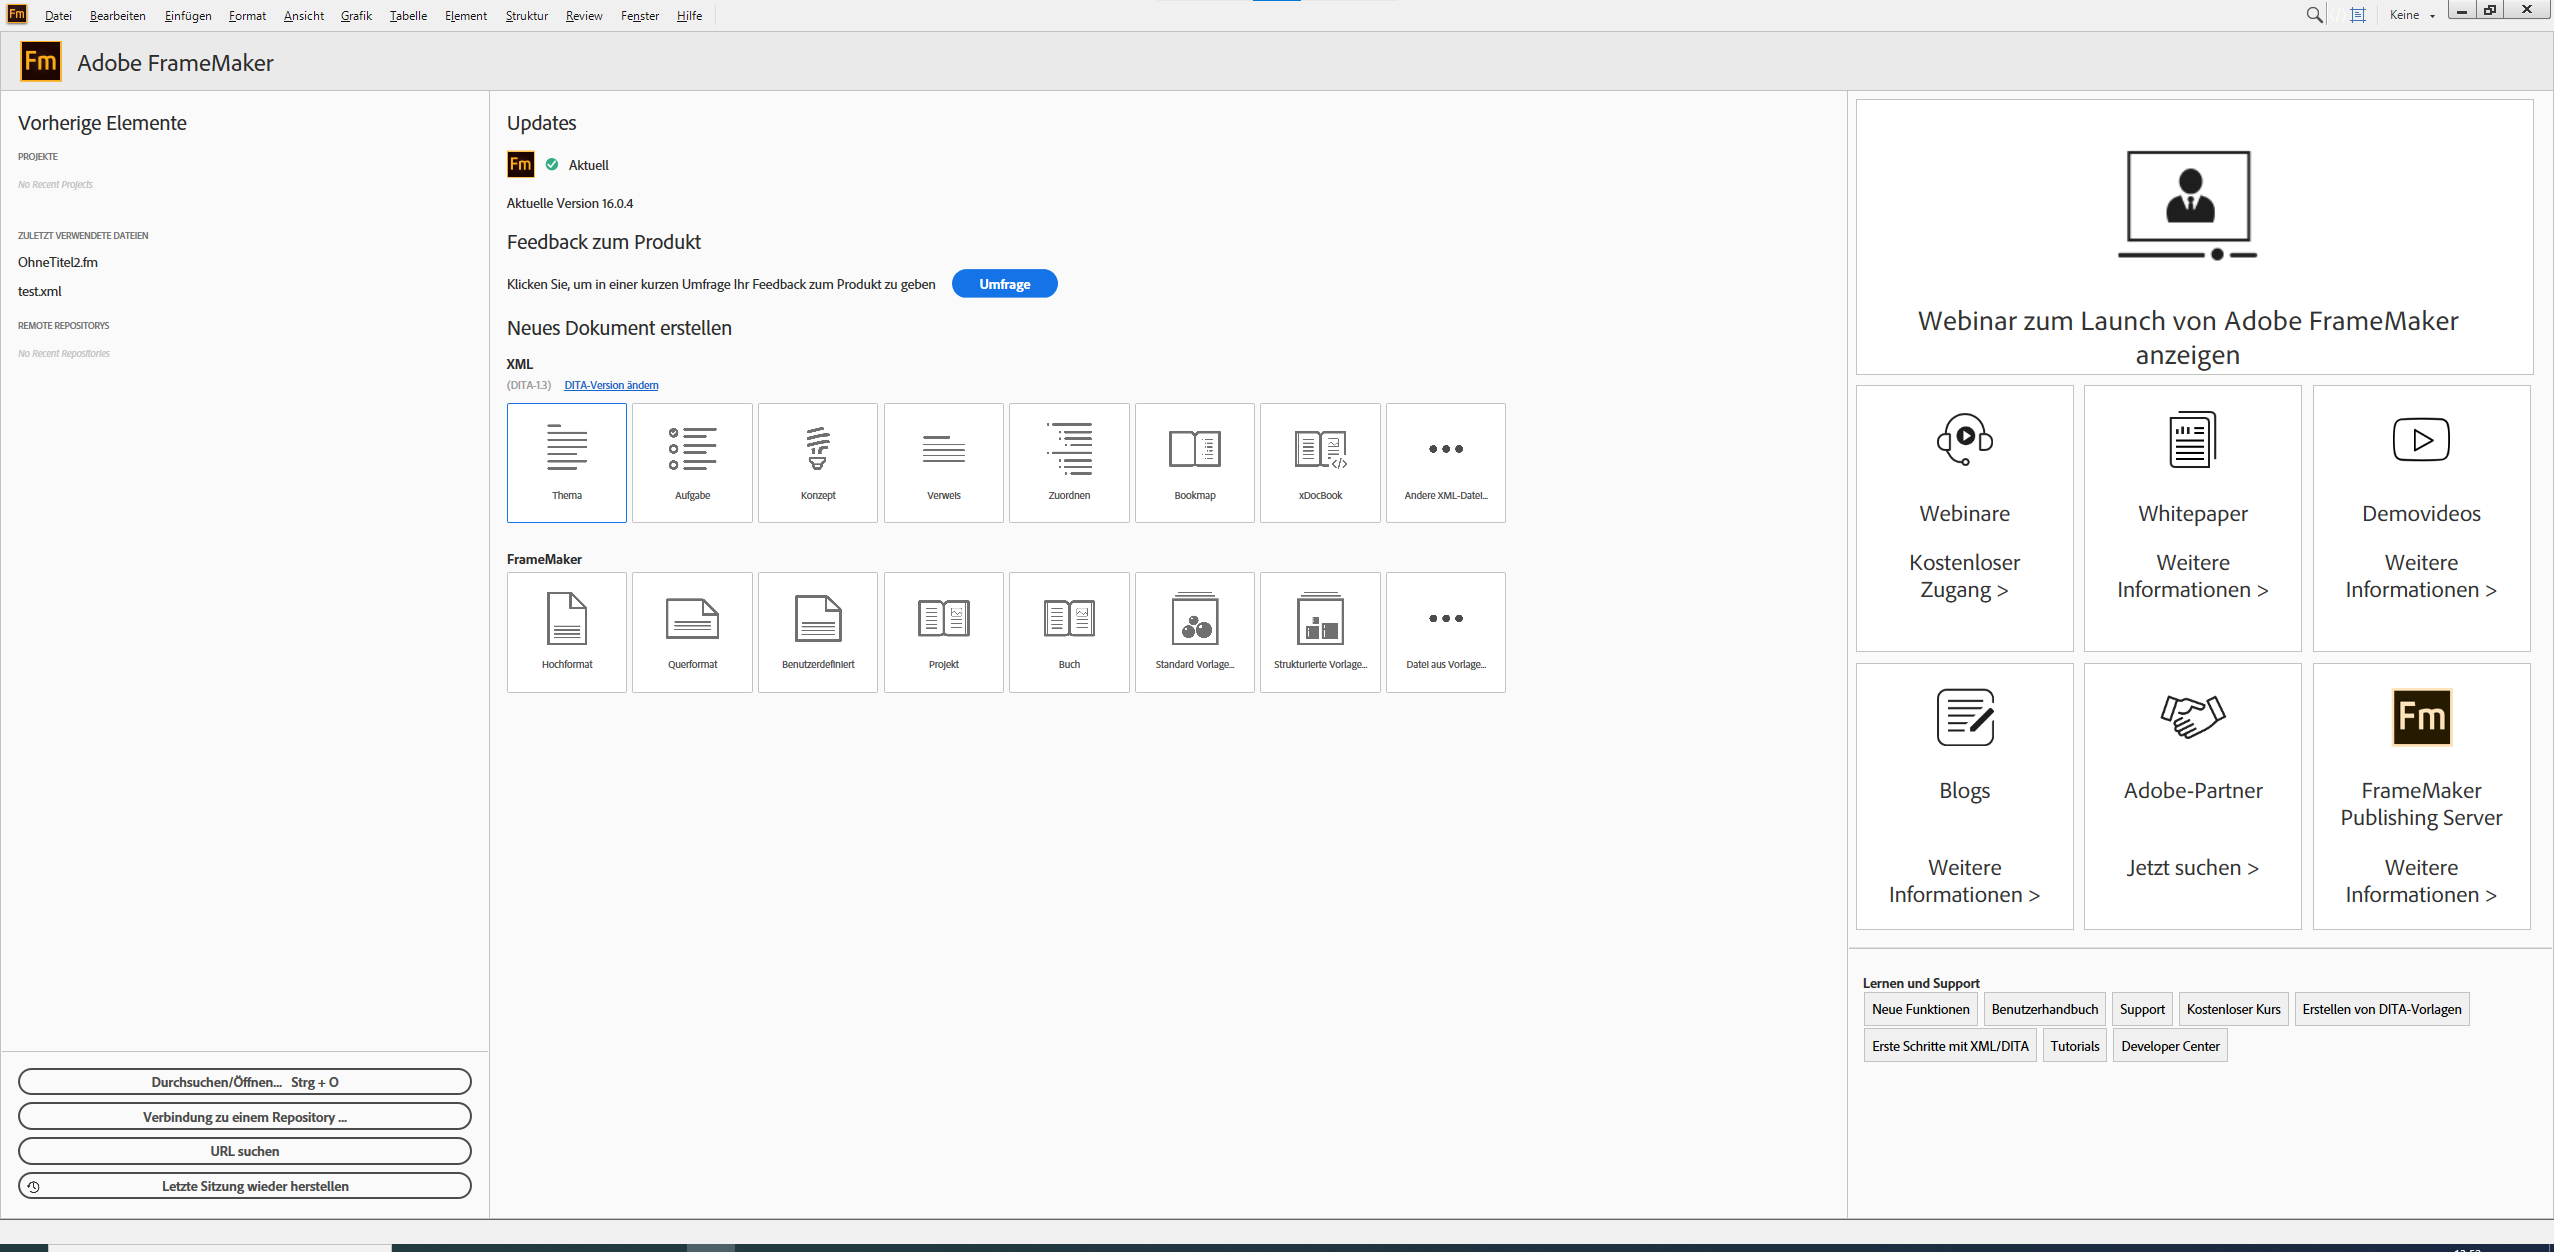This screenshot has width=2554, height=1252.
Task: Open the recent file test.xml
Action: tap(40, 291)
